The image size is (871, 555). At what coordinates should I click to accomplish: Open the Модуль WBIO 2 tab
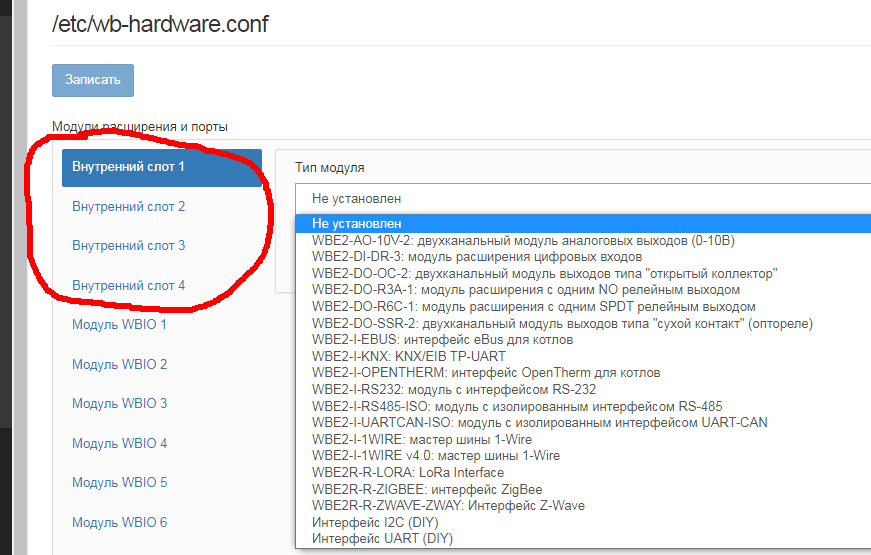[x=119, y=364]
